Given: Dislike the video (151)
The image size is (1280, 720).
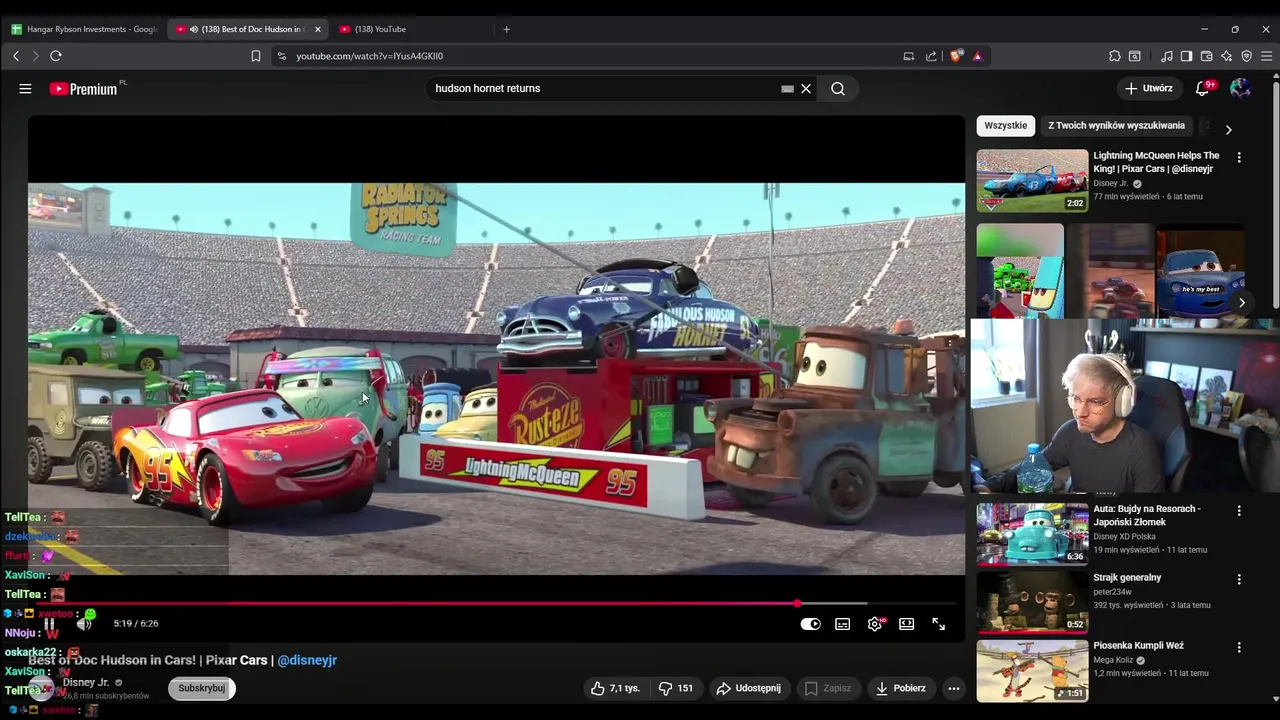Looking at the screenshot, I should 676,688.
